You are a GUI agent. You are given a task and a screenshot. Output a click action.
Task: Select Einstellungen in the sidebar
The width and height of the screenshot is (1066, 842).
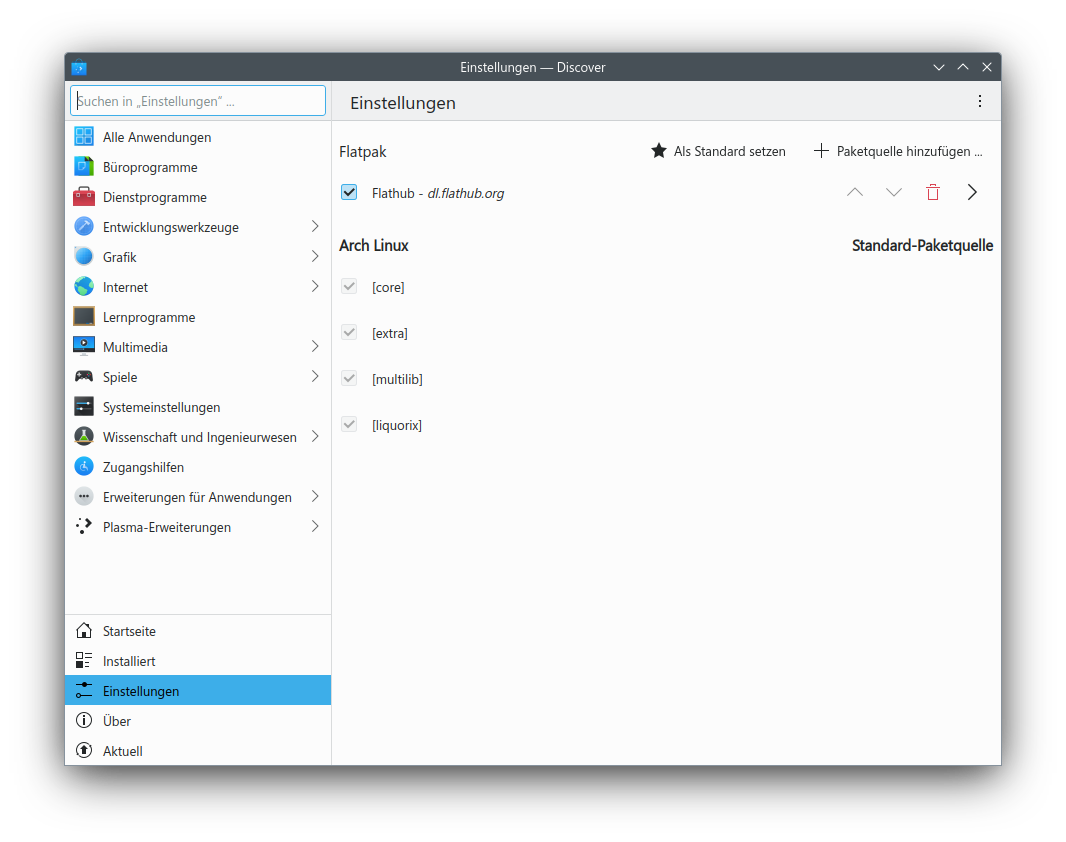click(x=198, y=690)
